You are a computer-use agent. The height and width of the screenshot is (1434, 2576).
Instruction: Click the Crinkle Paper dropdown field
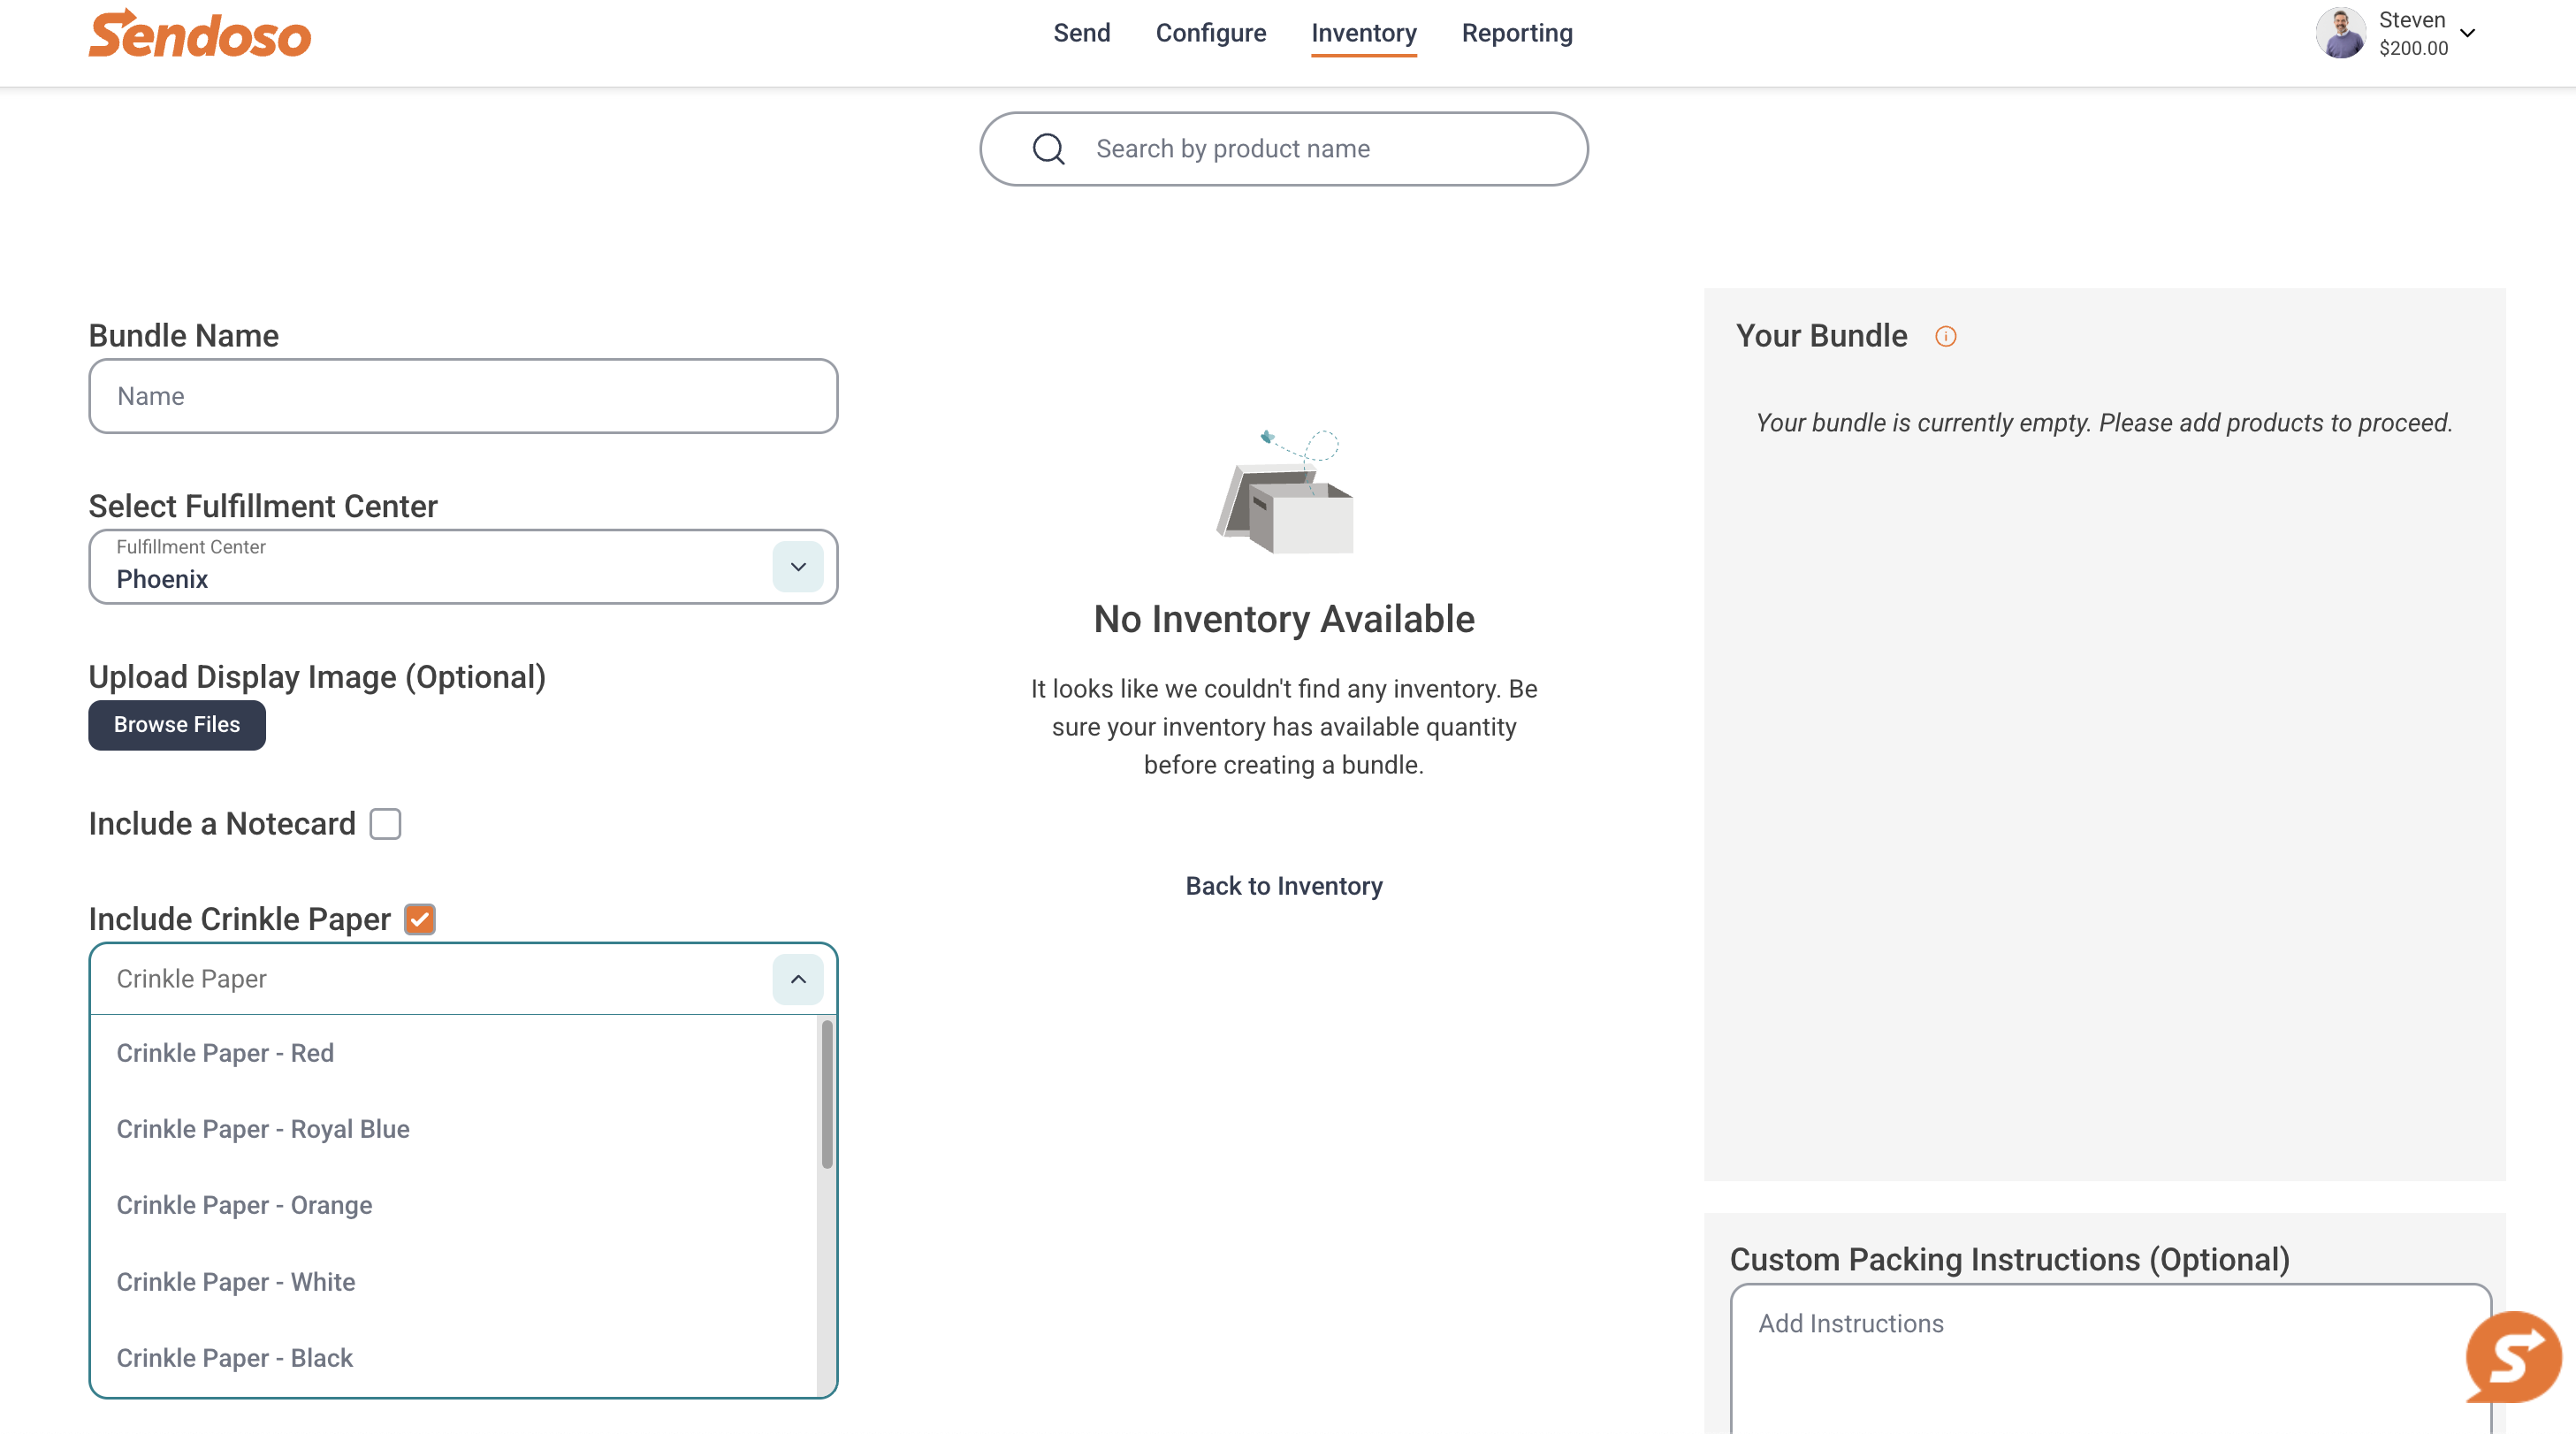click(463, 979)
